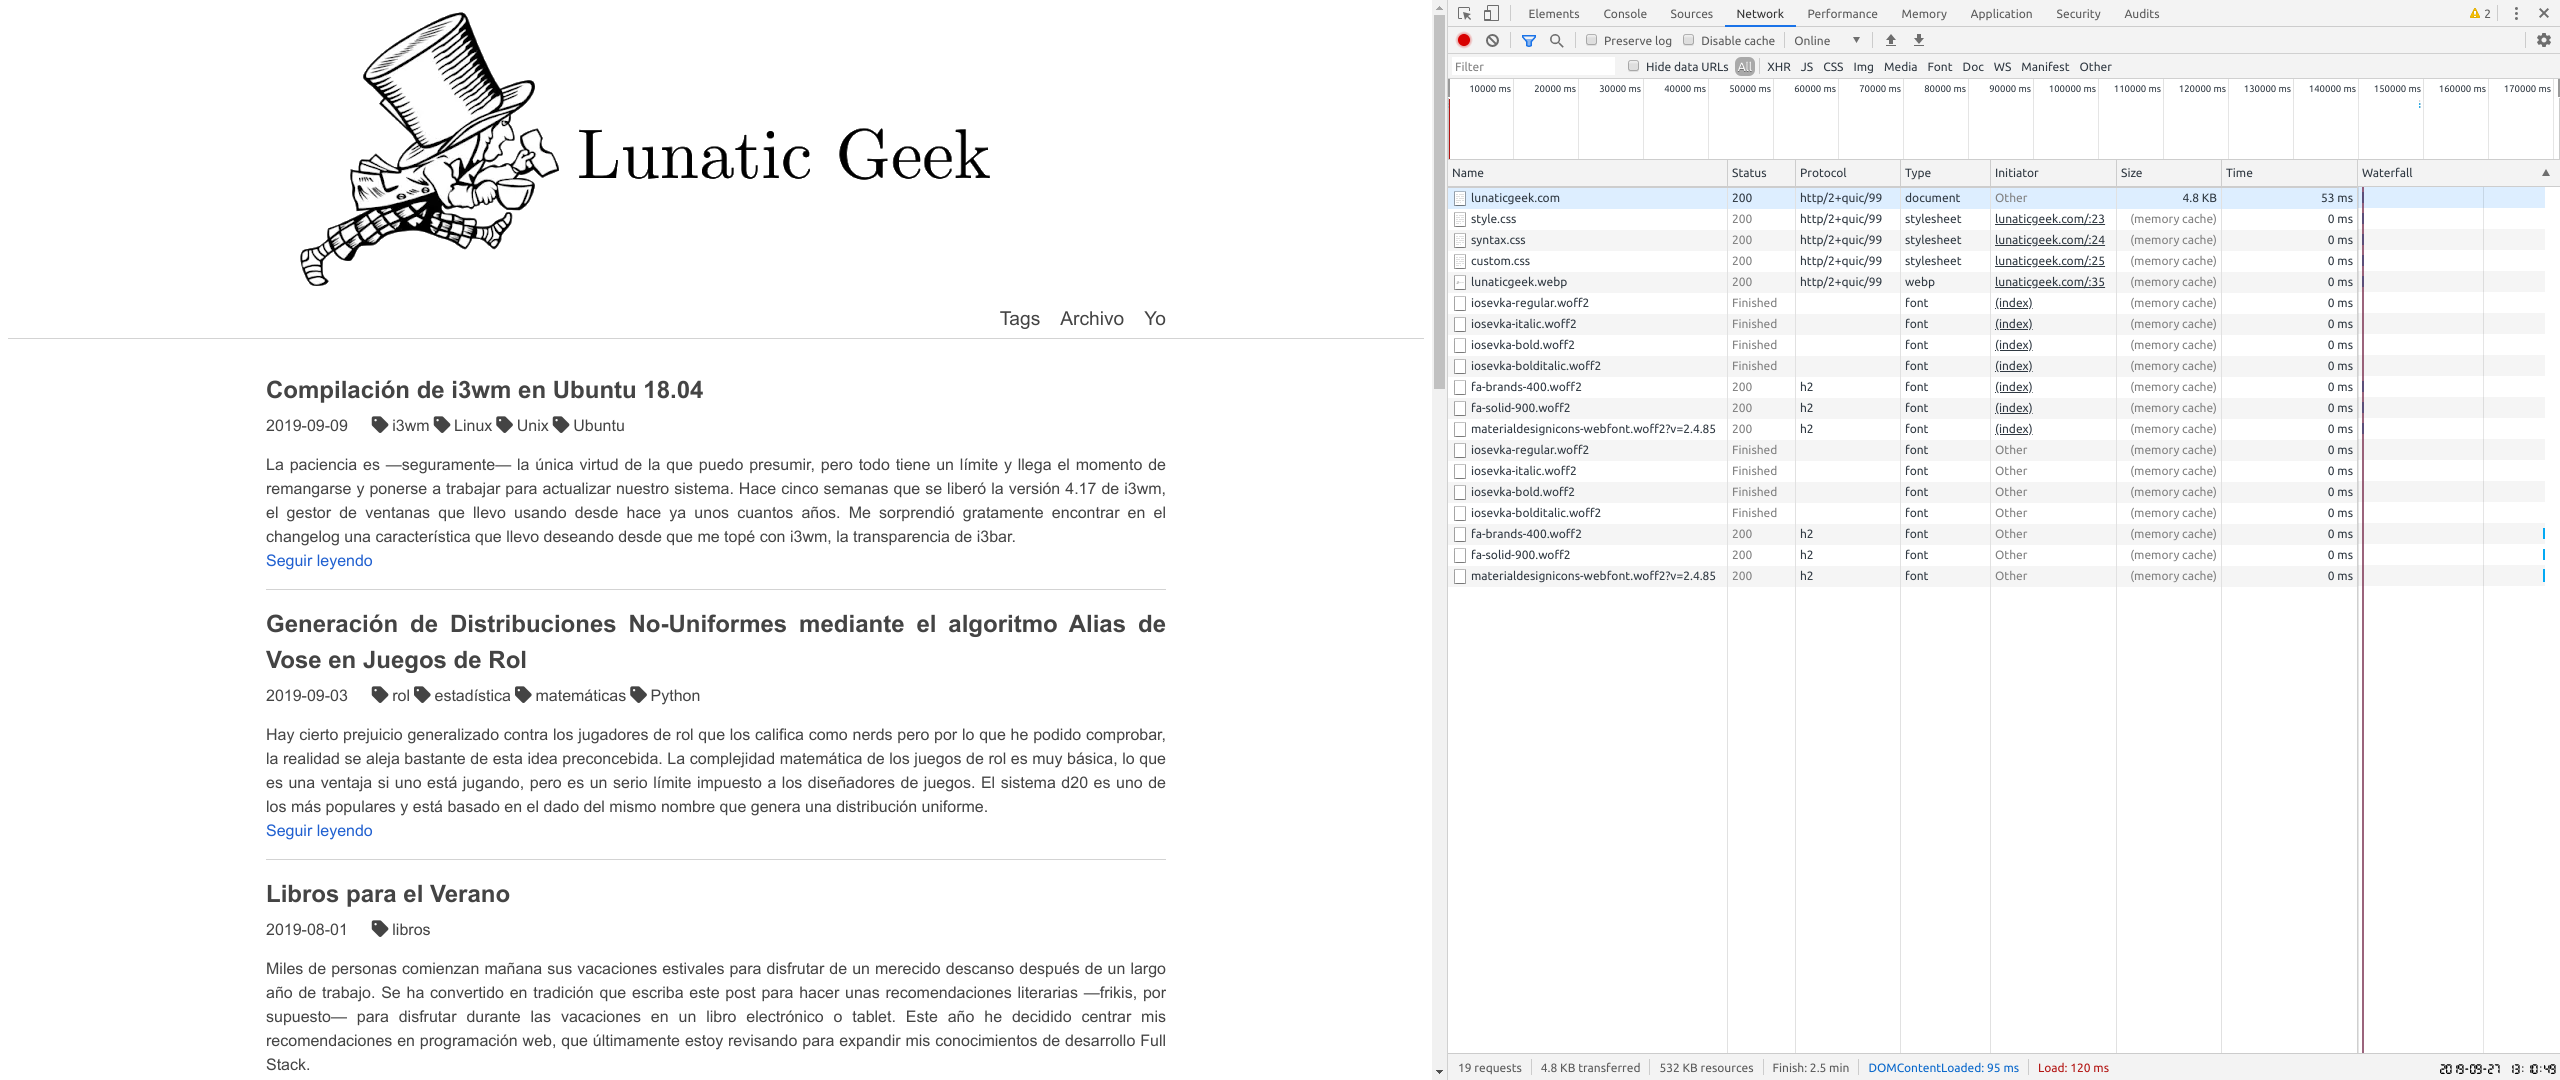Viewport: 2560px width, 1080px height.
Task: Open the Online throttling dropdown
Action: pyautogui.click(x=1826, y=40)
